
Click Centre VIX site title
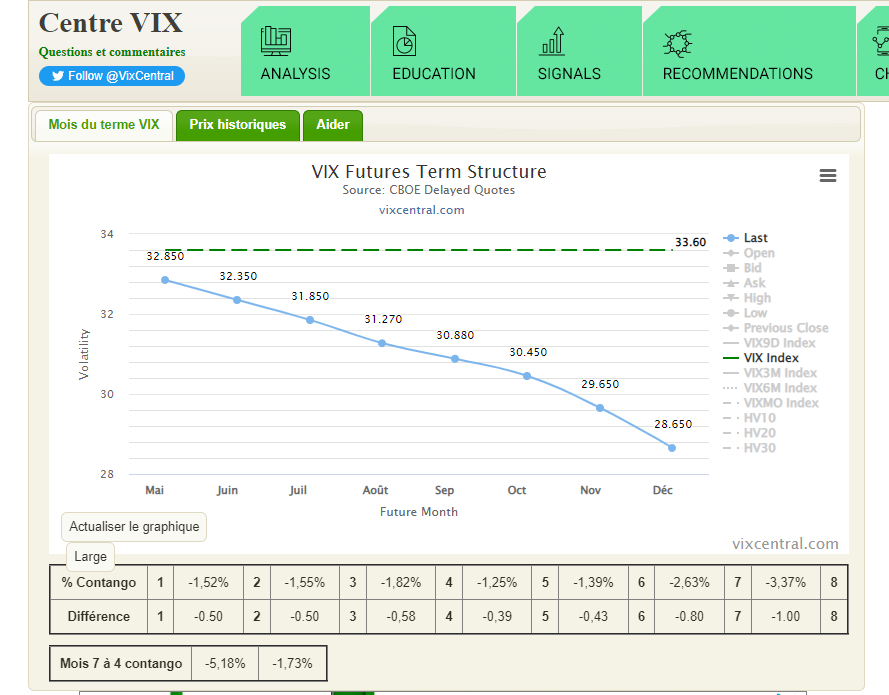pos(111,23)
